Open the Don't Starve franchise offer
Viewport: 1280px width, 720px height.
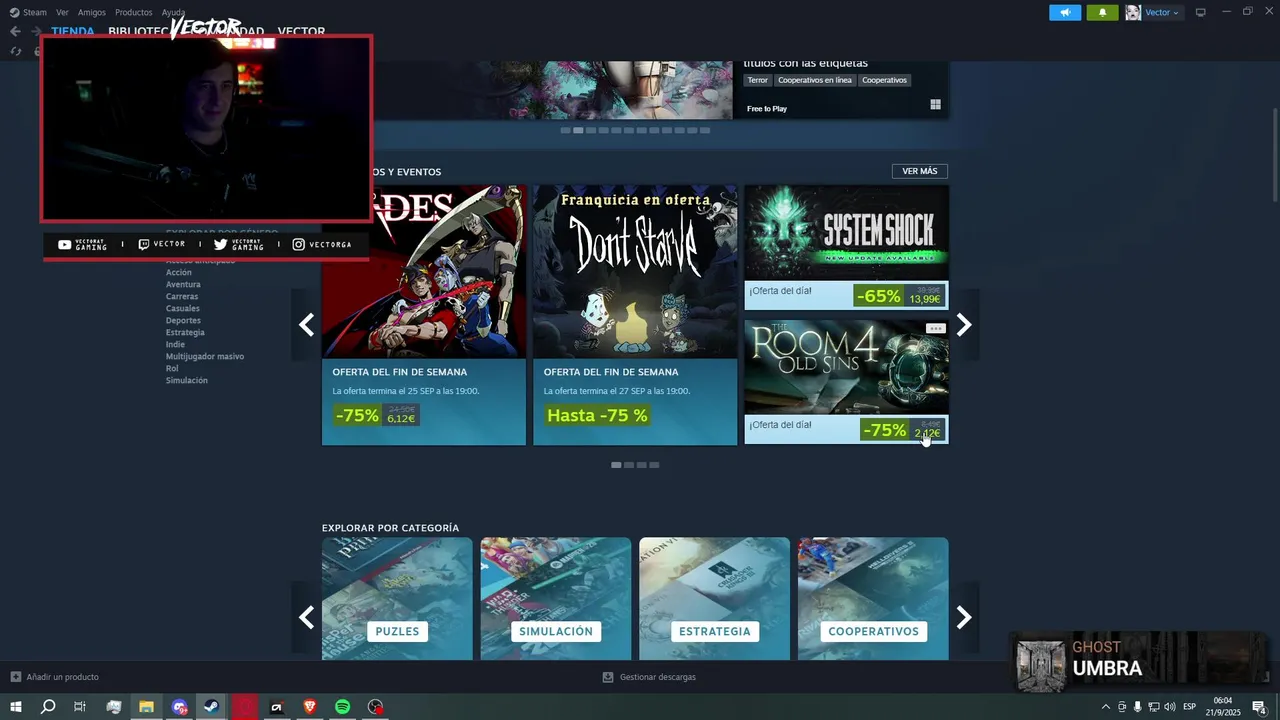coord(635,315)
